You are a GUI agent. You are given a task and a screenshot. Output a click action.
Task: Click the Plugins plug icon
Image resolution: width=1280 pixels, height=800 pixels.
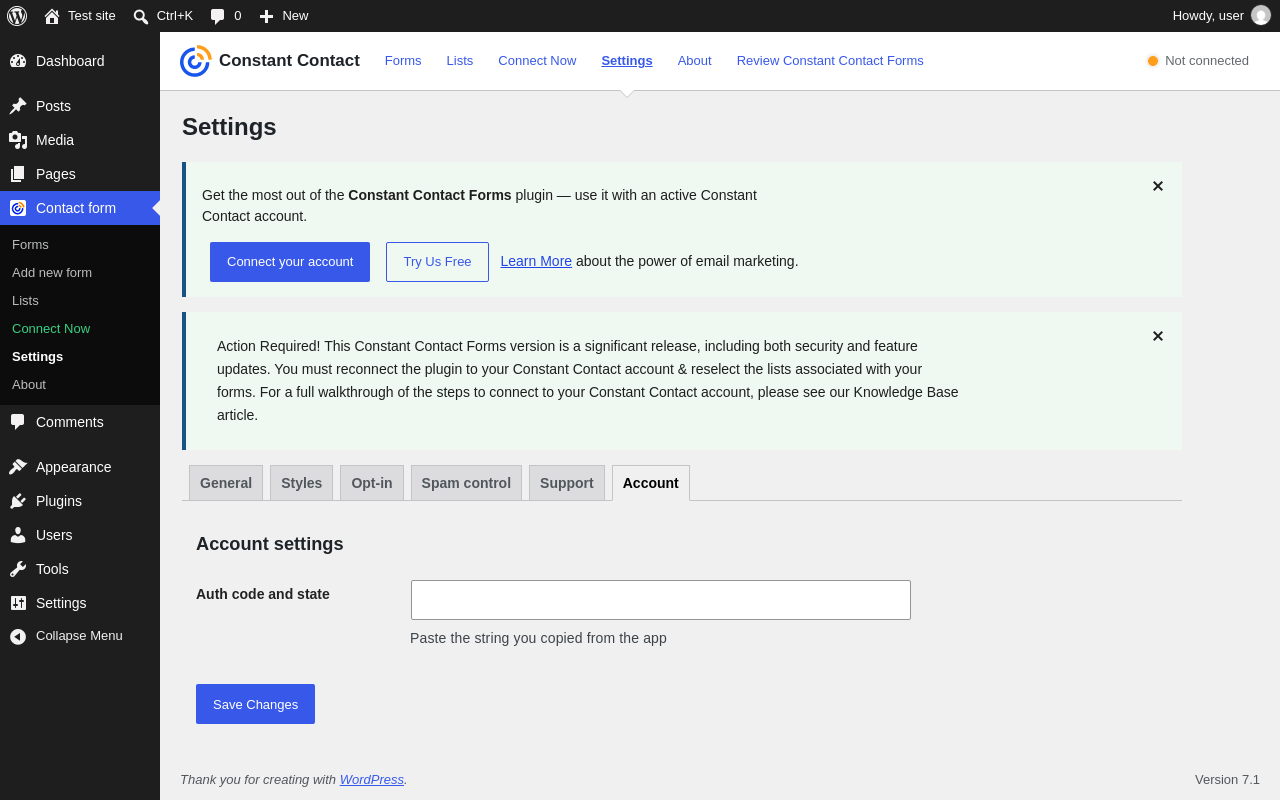(x=18, y=501)
